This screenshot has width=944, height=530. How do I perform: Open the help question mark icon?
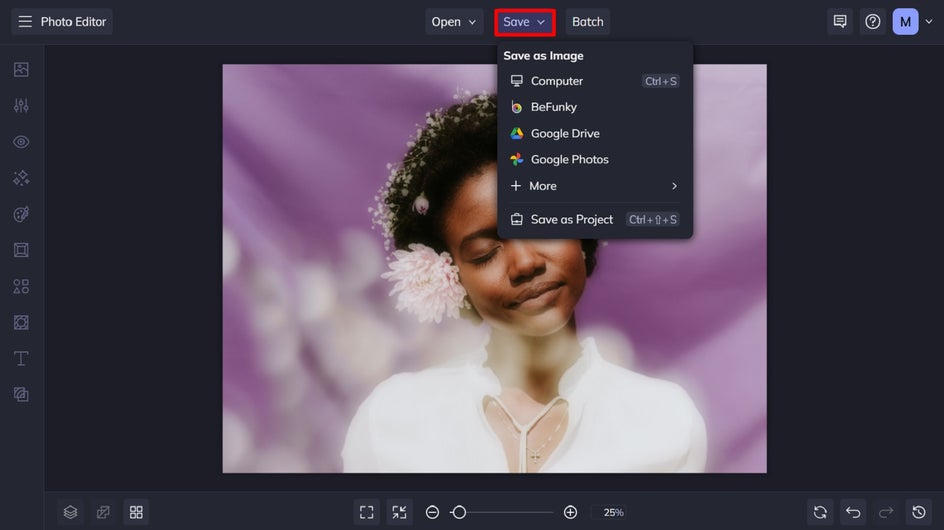(872, 22)
